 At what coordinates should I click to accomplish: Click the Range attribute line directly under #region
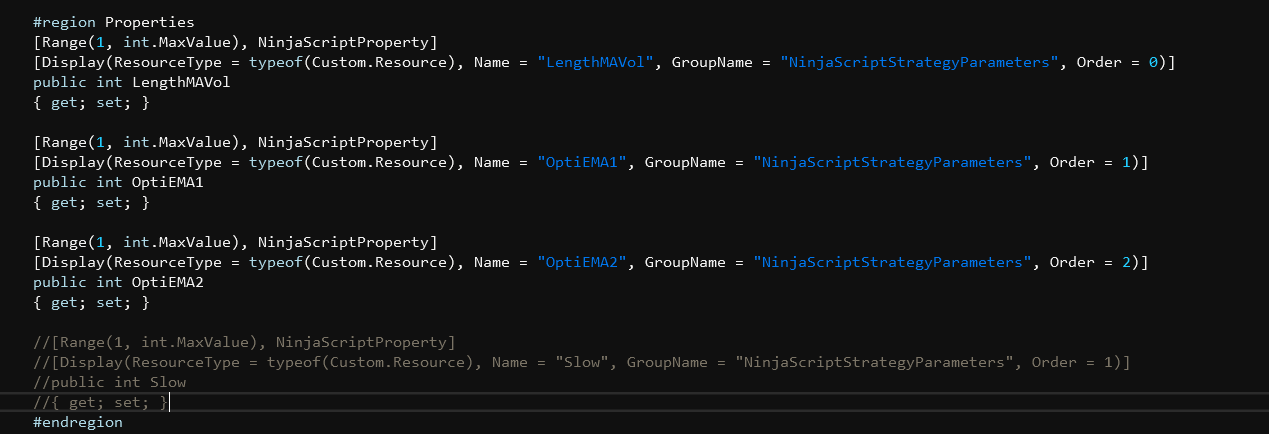pos(235,42)
